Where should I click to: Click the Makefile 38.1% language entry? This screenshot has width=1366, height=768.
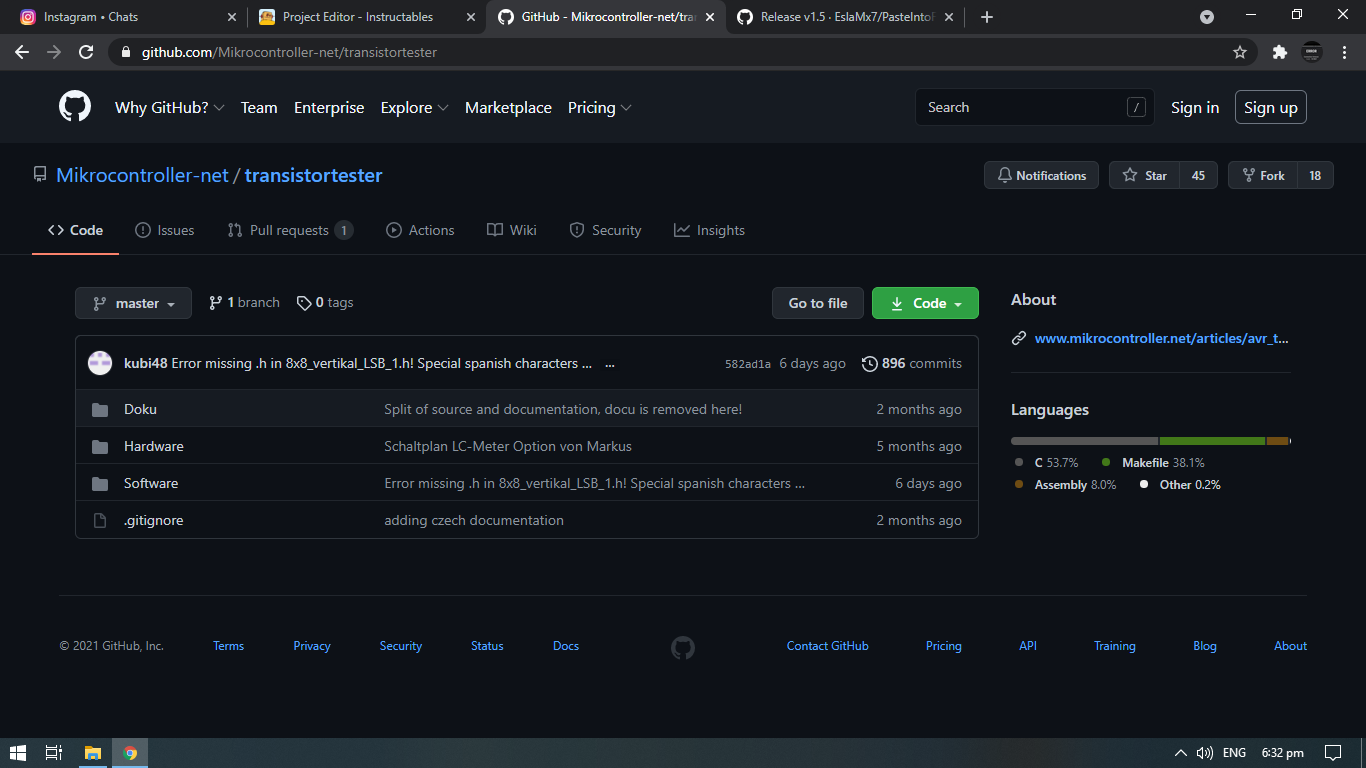click(x=1153, y=462)
